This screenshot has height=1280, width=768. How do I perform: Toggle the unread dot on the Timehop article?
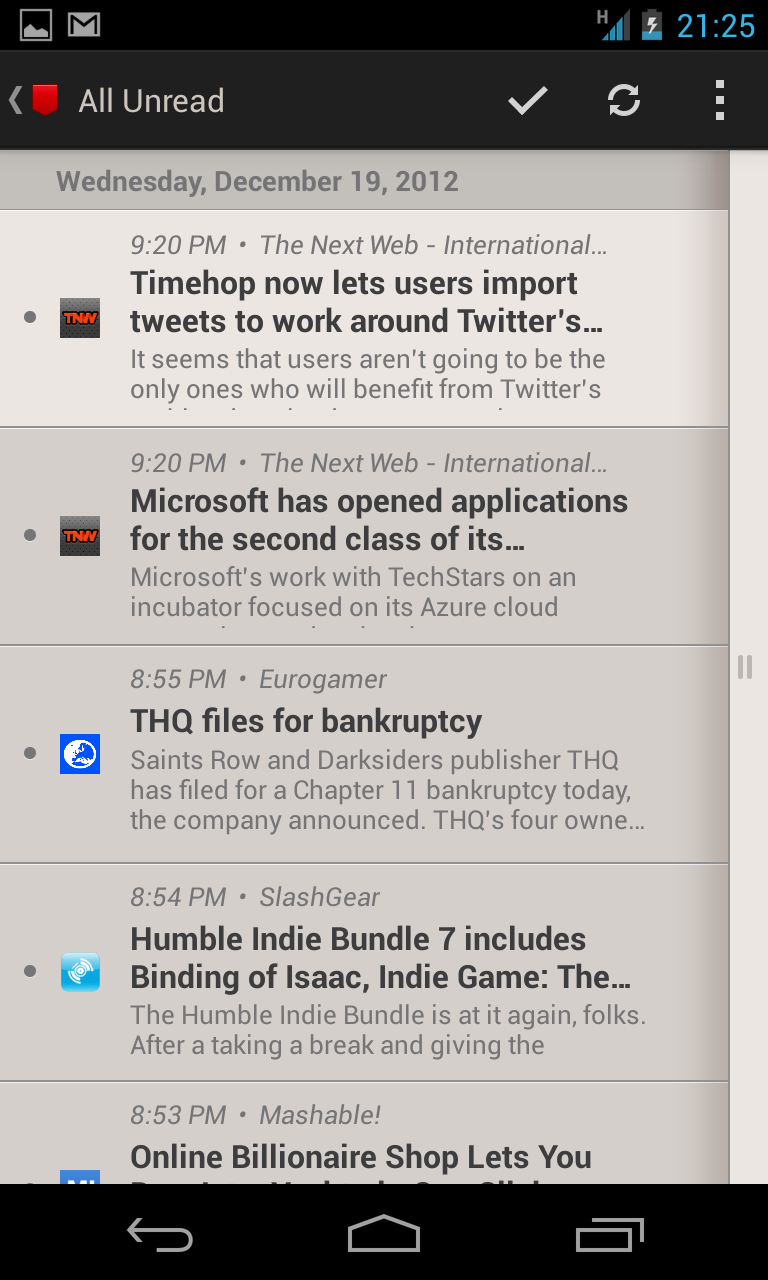click(30, 318)
